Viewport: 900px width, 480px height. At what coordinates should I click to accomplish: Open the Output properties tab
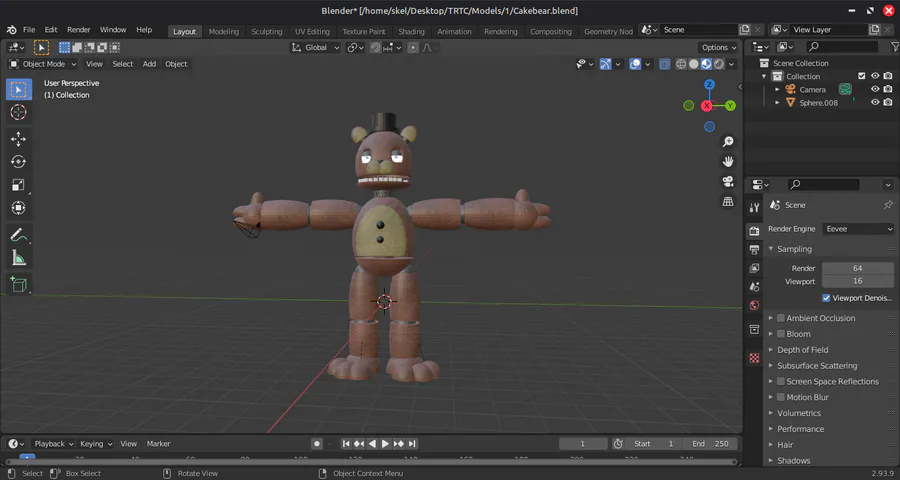[x=754, y=250]
